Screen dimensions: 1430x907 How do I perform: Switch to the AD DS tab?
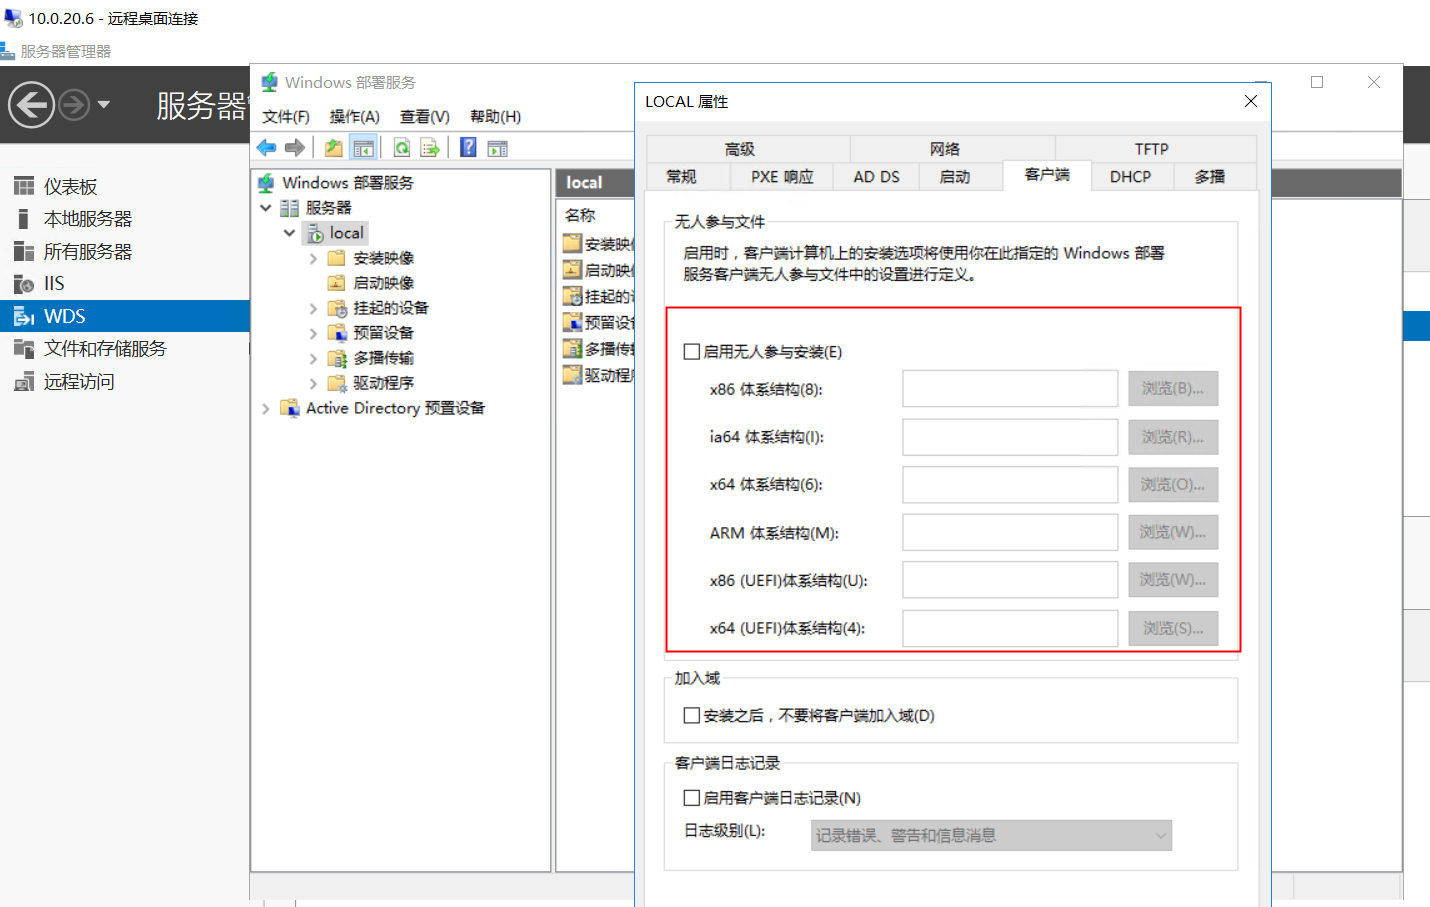tap(876, 177)
